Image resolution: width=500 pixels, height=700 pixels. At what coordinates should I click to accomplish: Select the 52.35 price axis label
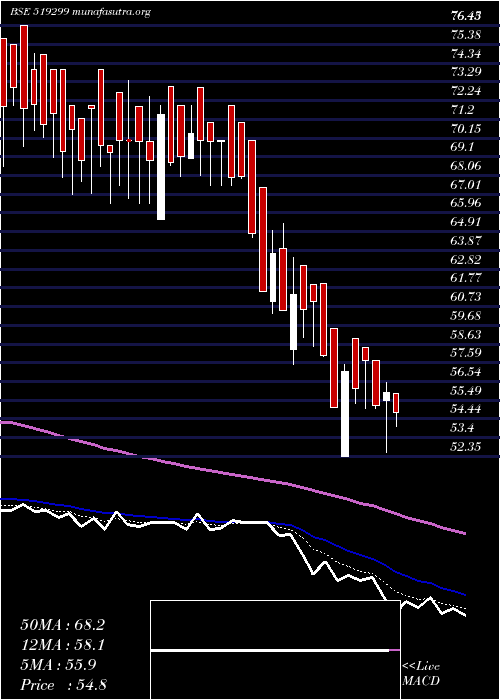click(467, 446)
